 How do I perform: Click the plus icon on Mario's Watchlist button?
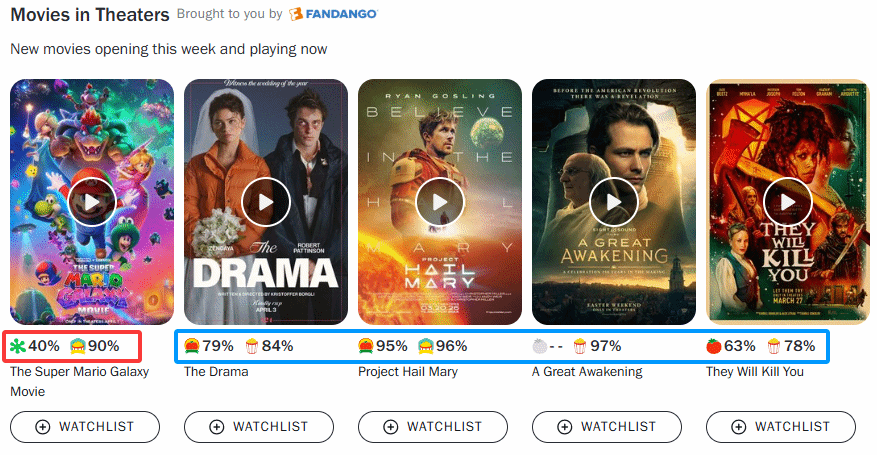pos(43,427)
